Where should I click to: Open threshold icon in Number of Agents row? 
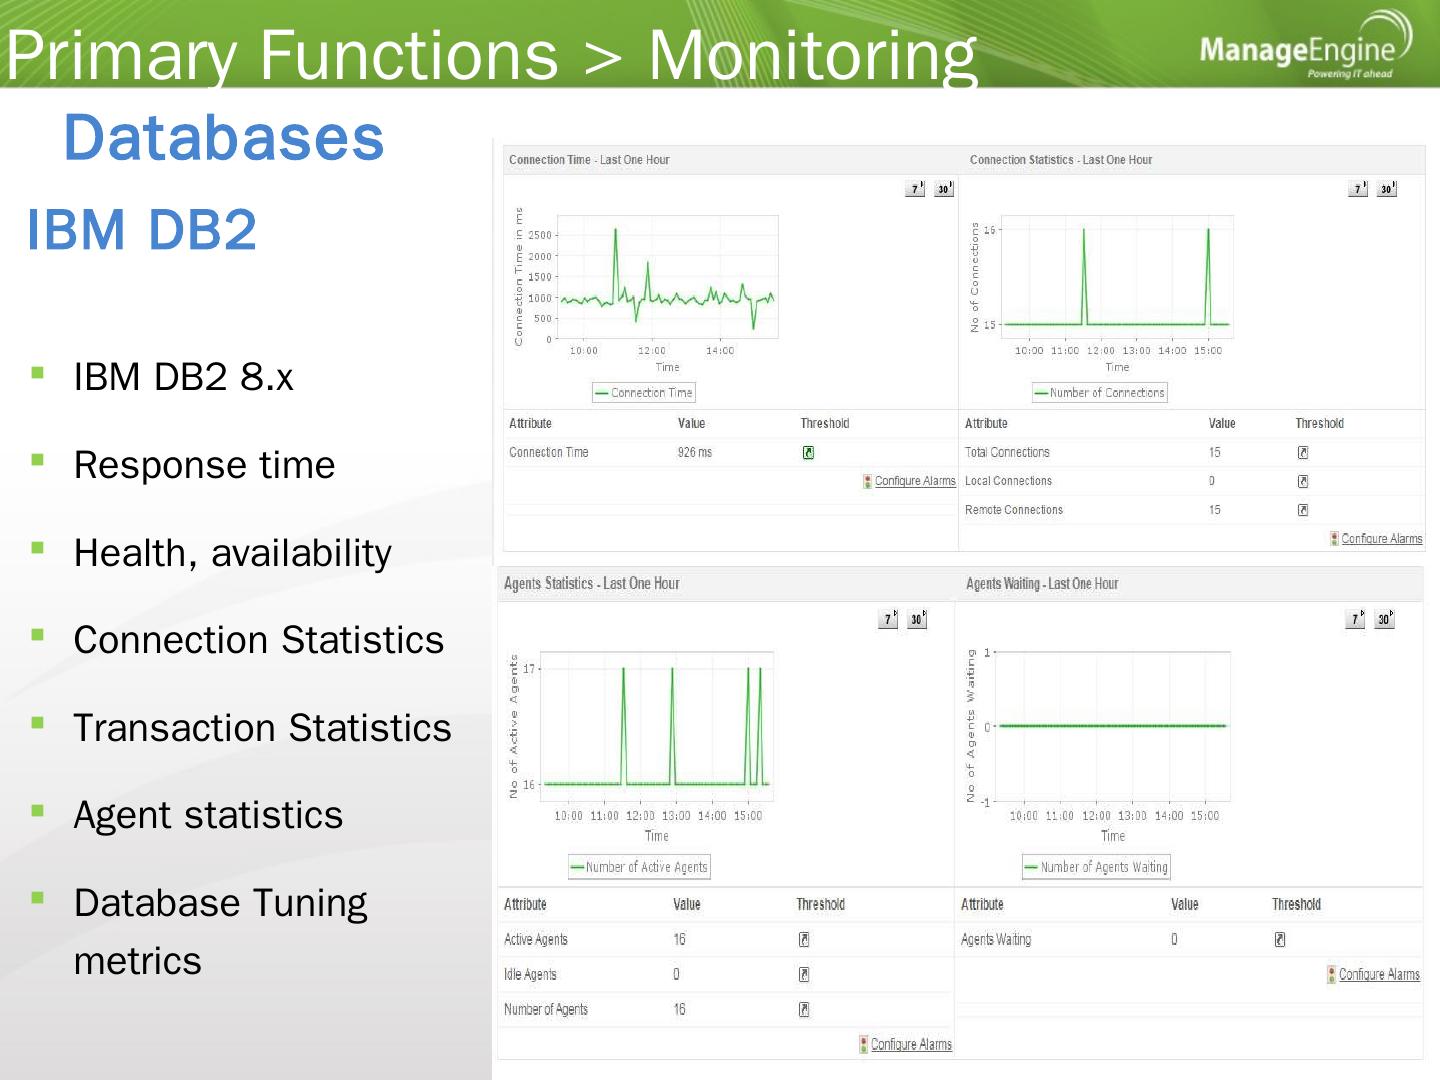(x=804, y=1010)
